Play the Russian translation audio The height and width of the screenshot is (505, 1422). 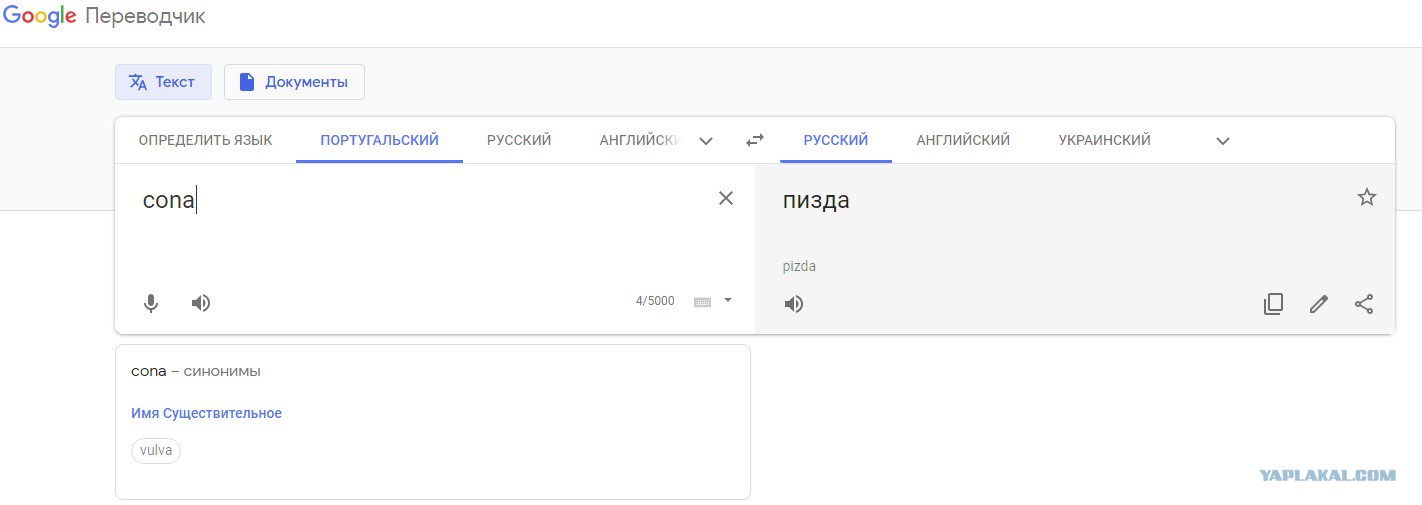coord(794,304)
